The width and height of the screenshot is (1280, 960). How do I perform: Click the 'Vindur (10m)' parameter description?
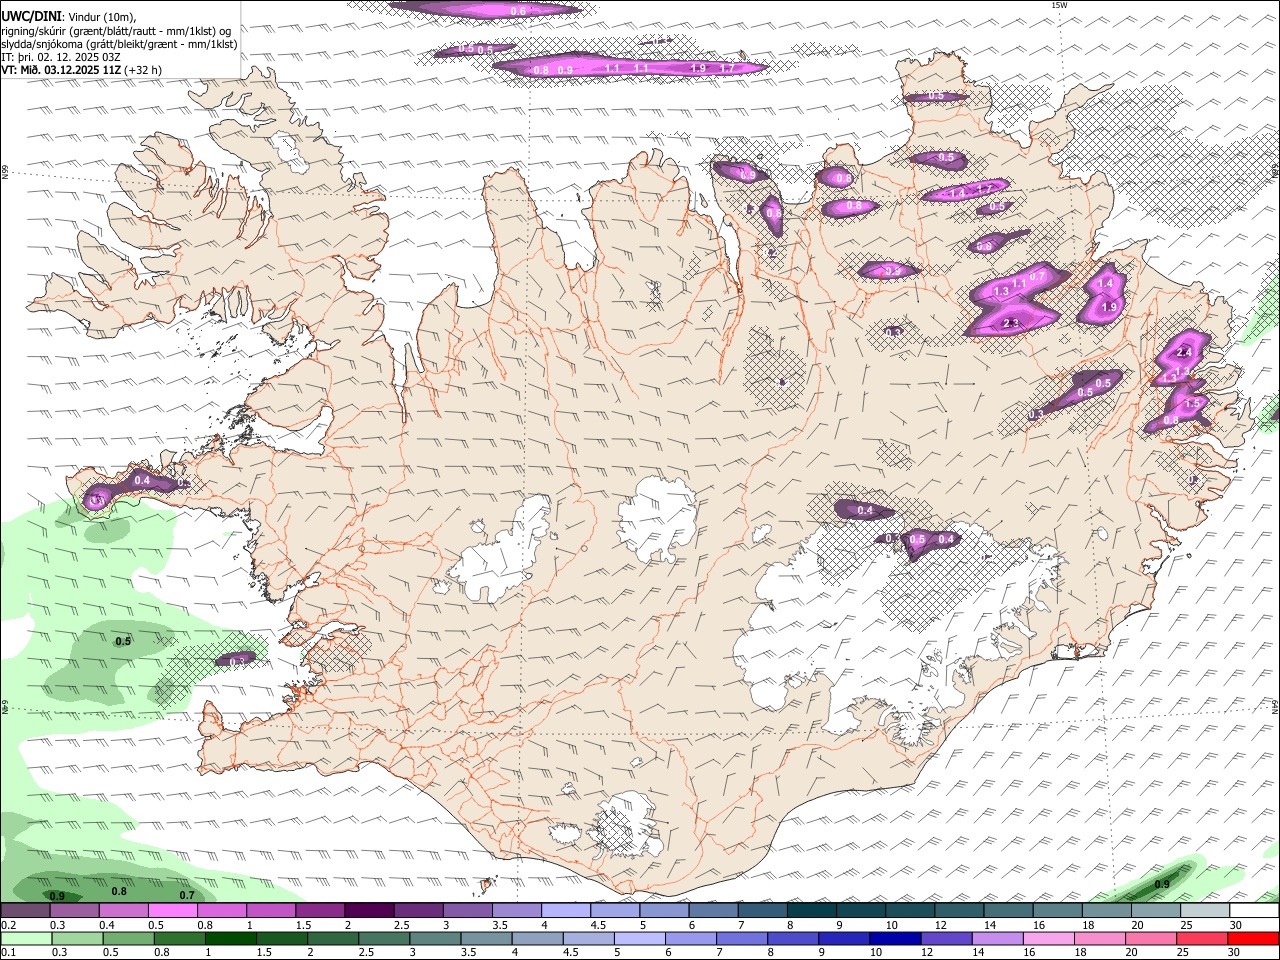(x=102, y=17)
